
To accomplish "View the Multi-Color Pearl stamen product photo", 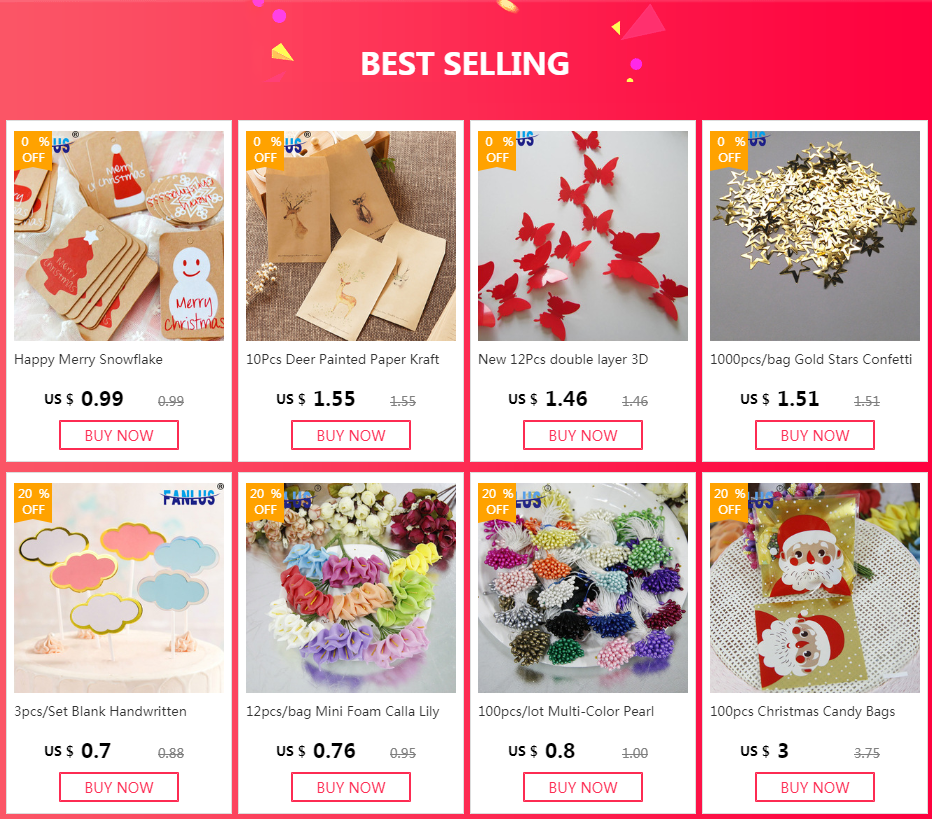I will click(582, 588).
